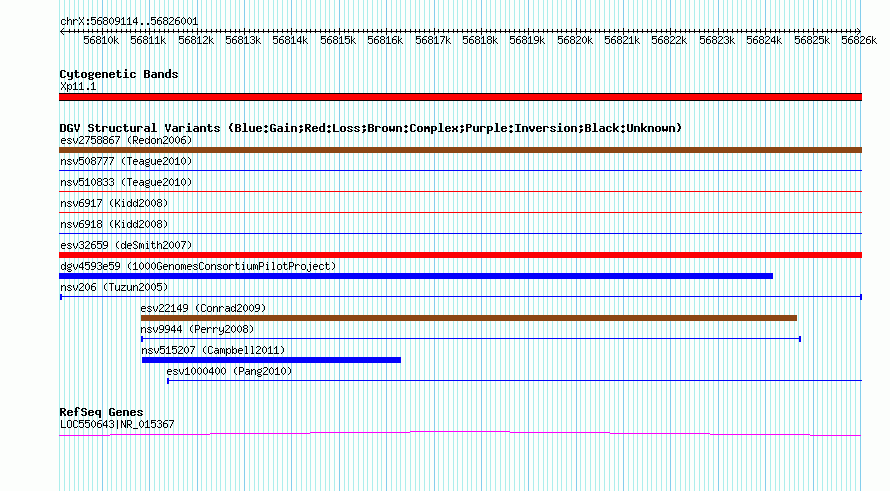Image resolution: width=890 pixels, height=491 pixels.
Task: Open variant nsv206 (Tuzun2005) label
Action: [114, 287]
